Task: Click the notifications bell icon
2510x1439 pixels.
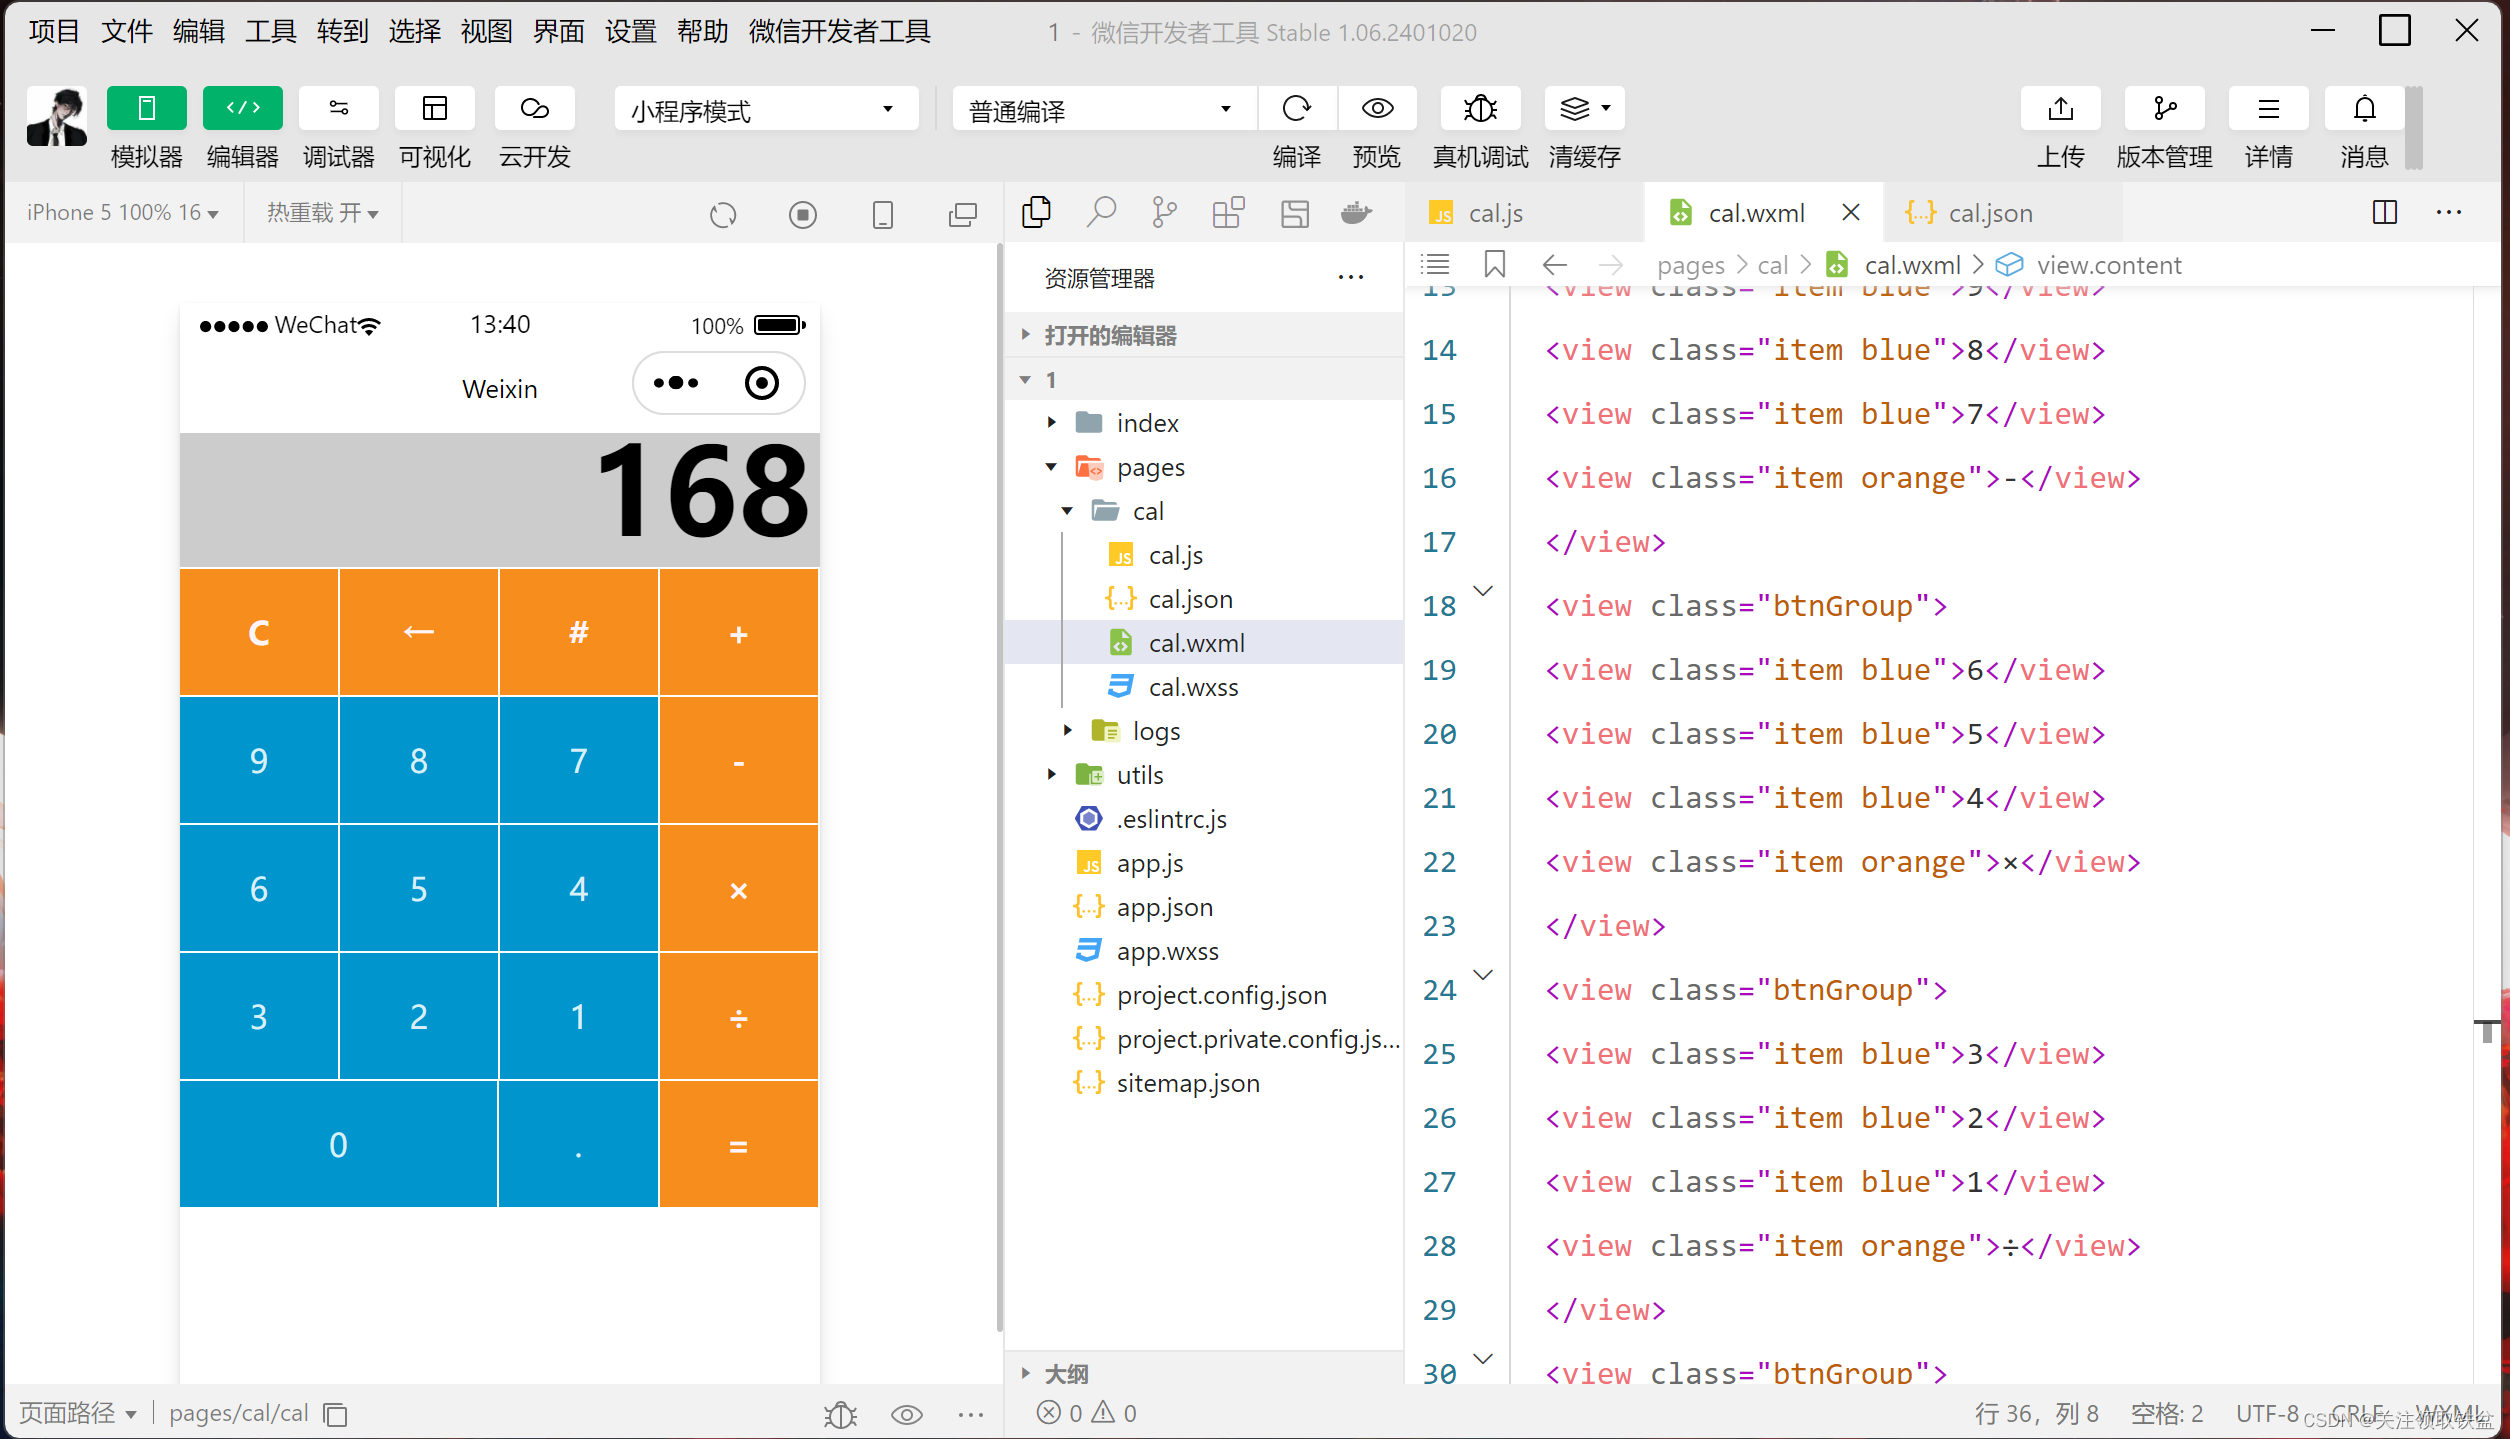Action: (2364, 108)
